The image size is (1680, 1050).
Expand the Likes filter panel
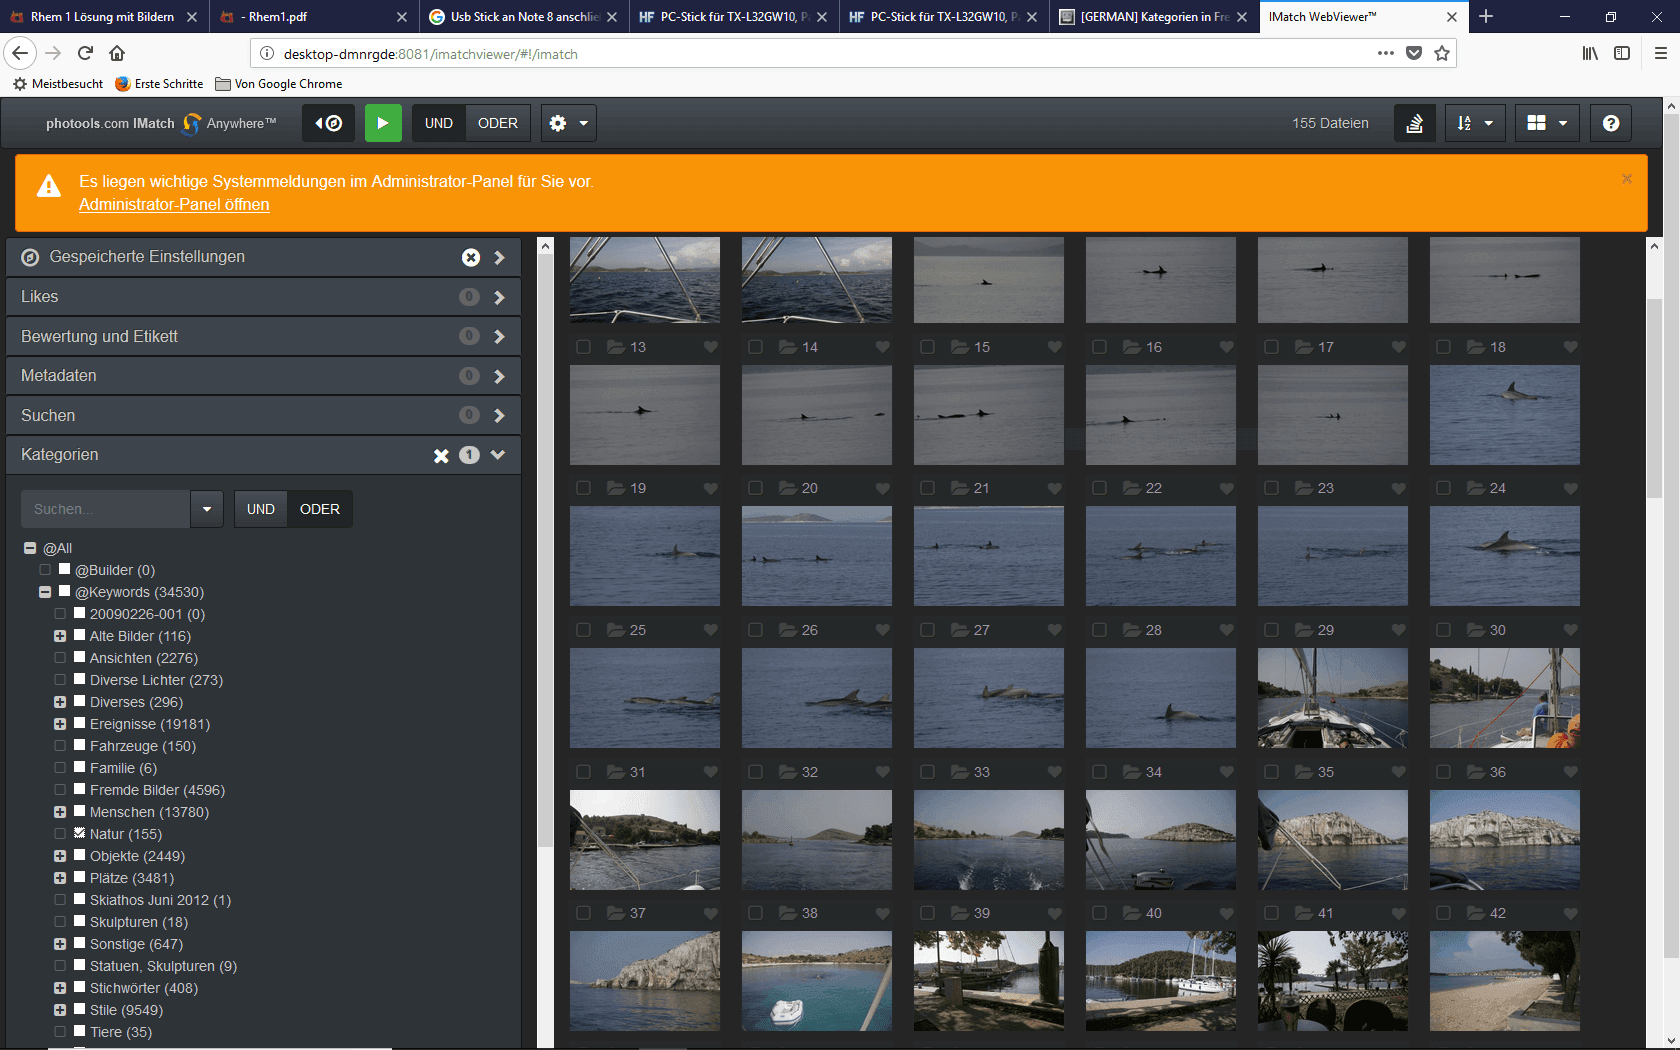[x=499, y=297]
